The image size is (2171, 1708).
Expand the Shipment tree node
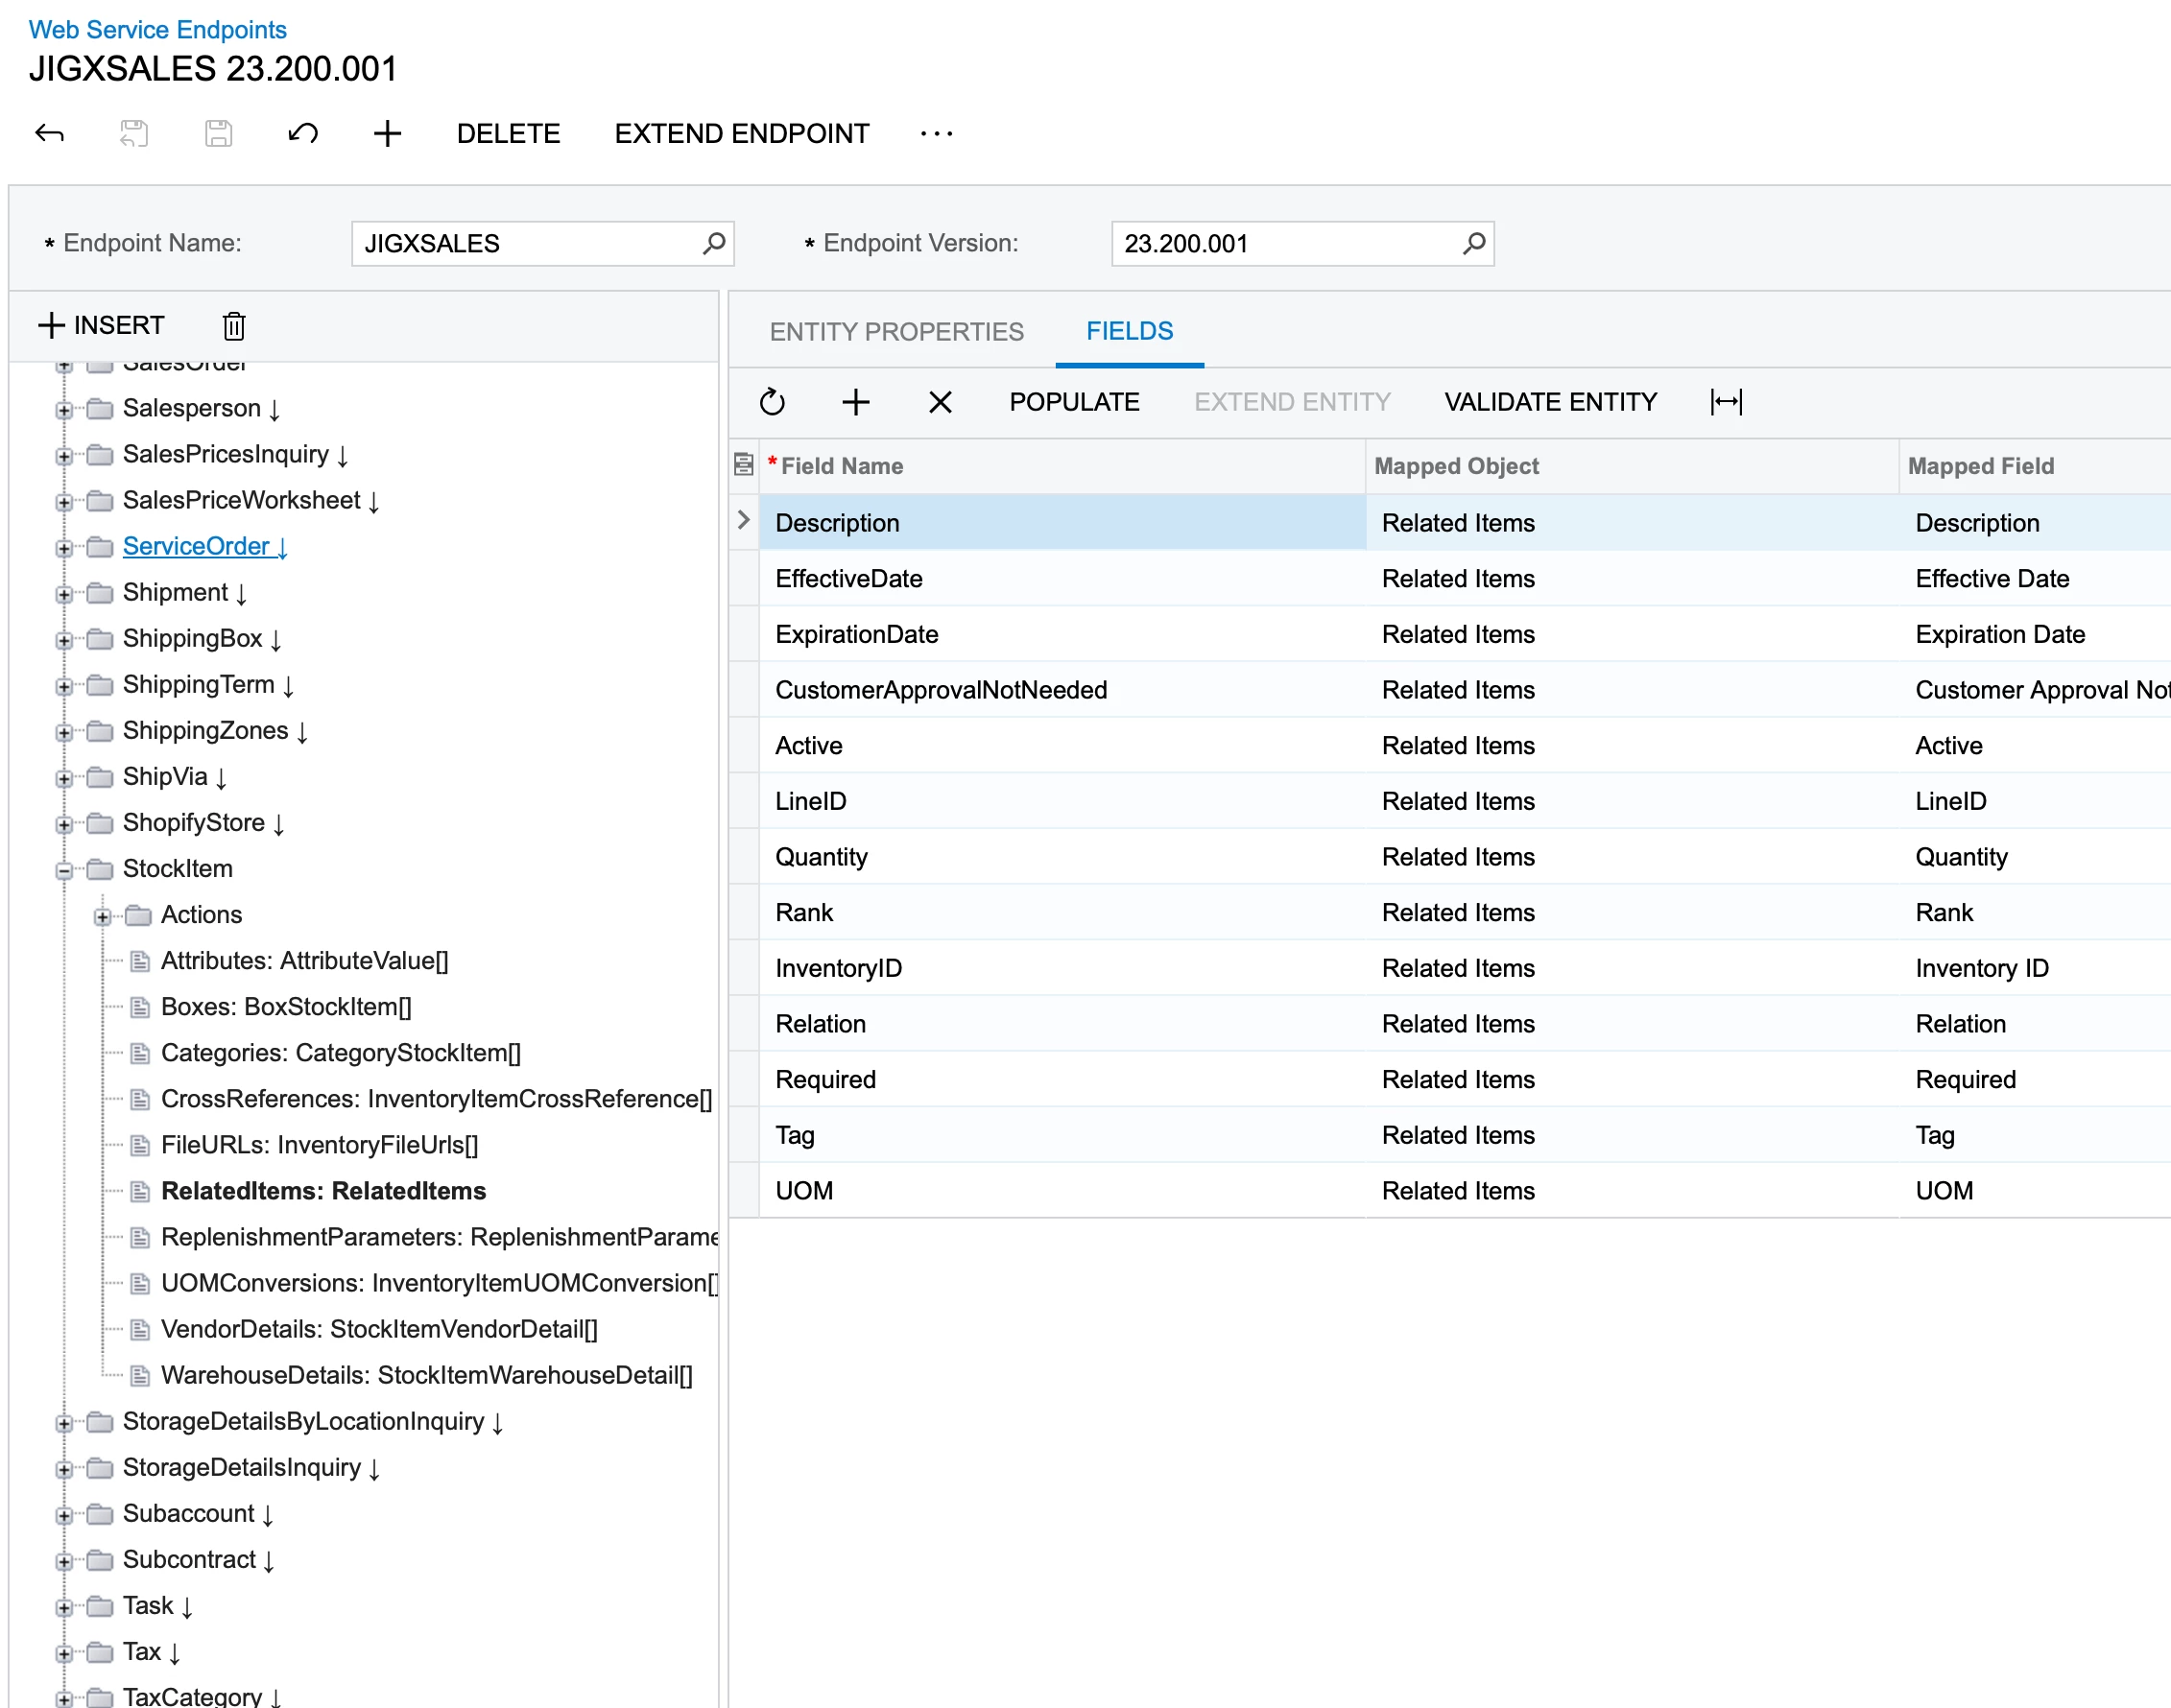(64, 594)
